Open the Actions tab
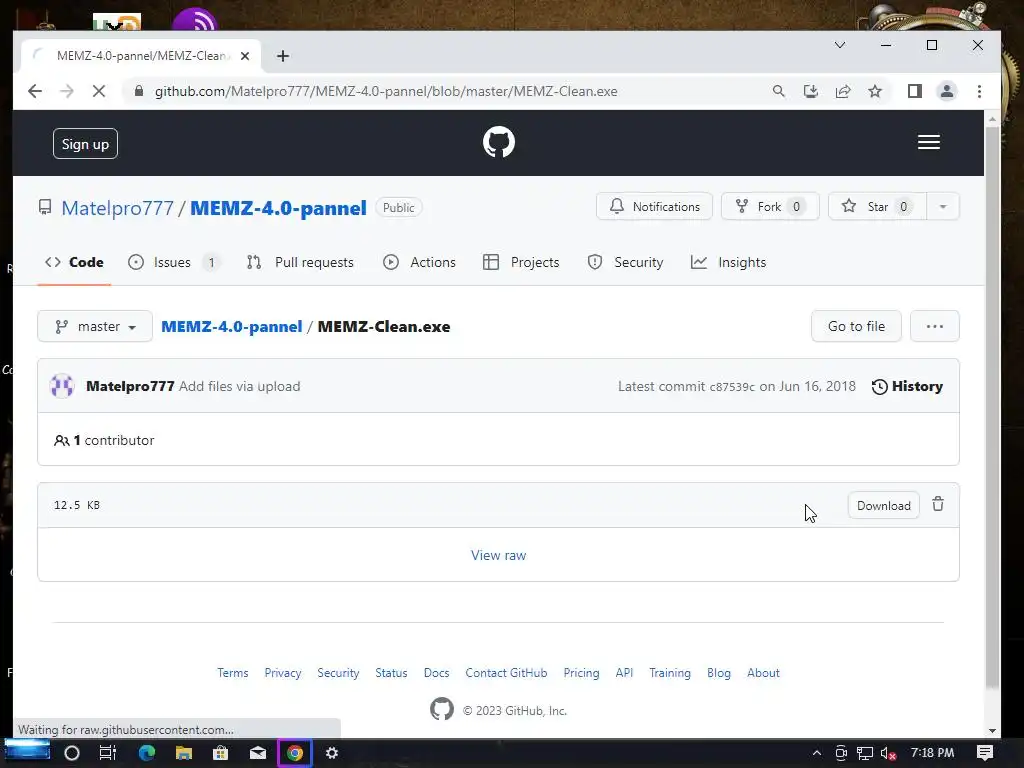 tap(419, 263)
